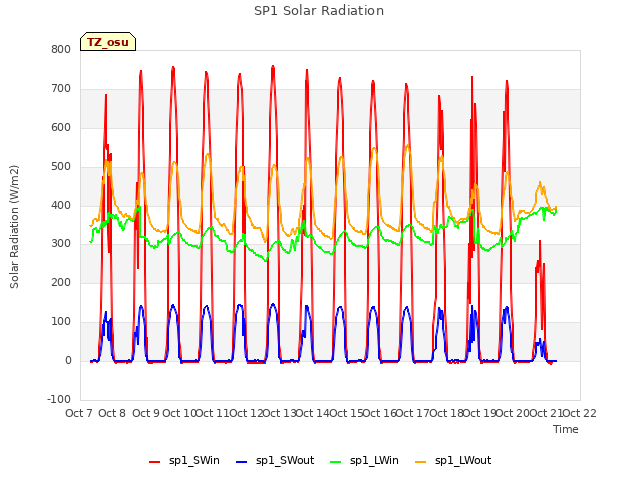Click the orange sp1_LWout legend color marker
This screenshot has width=640, height=480.
(420, 462)
